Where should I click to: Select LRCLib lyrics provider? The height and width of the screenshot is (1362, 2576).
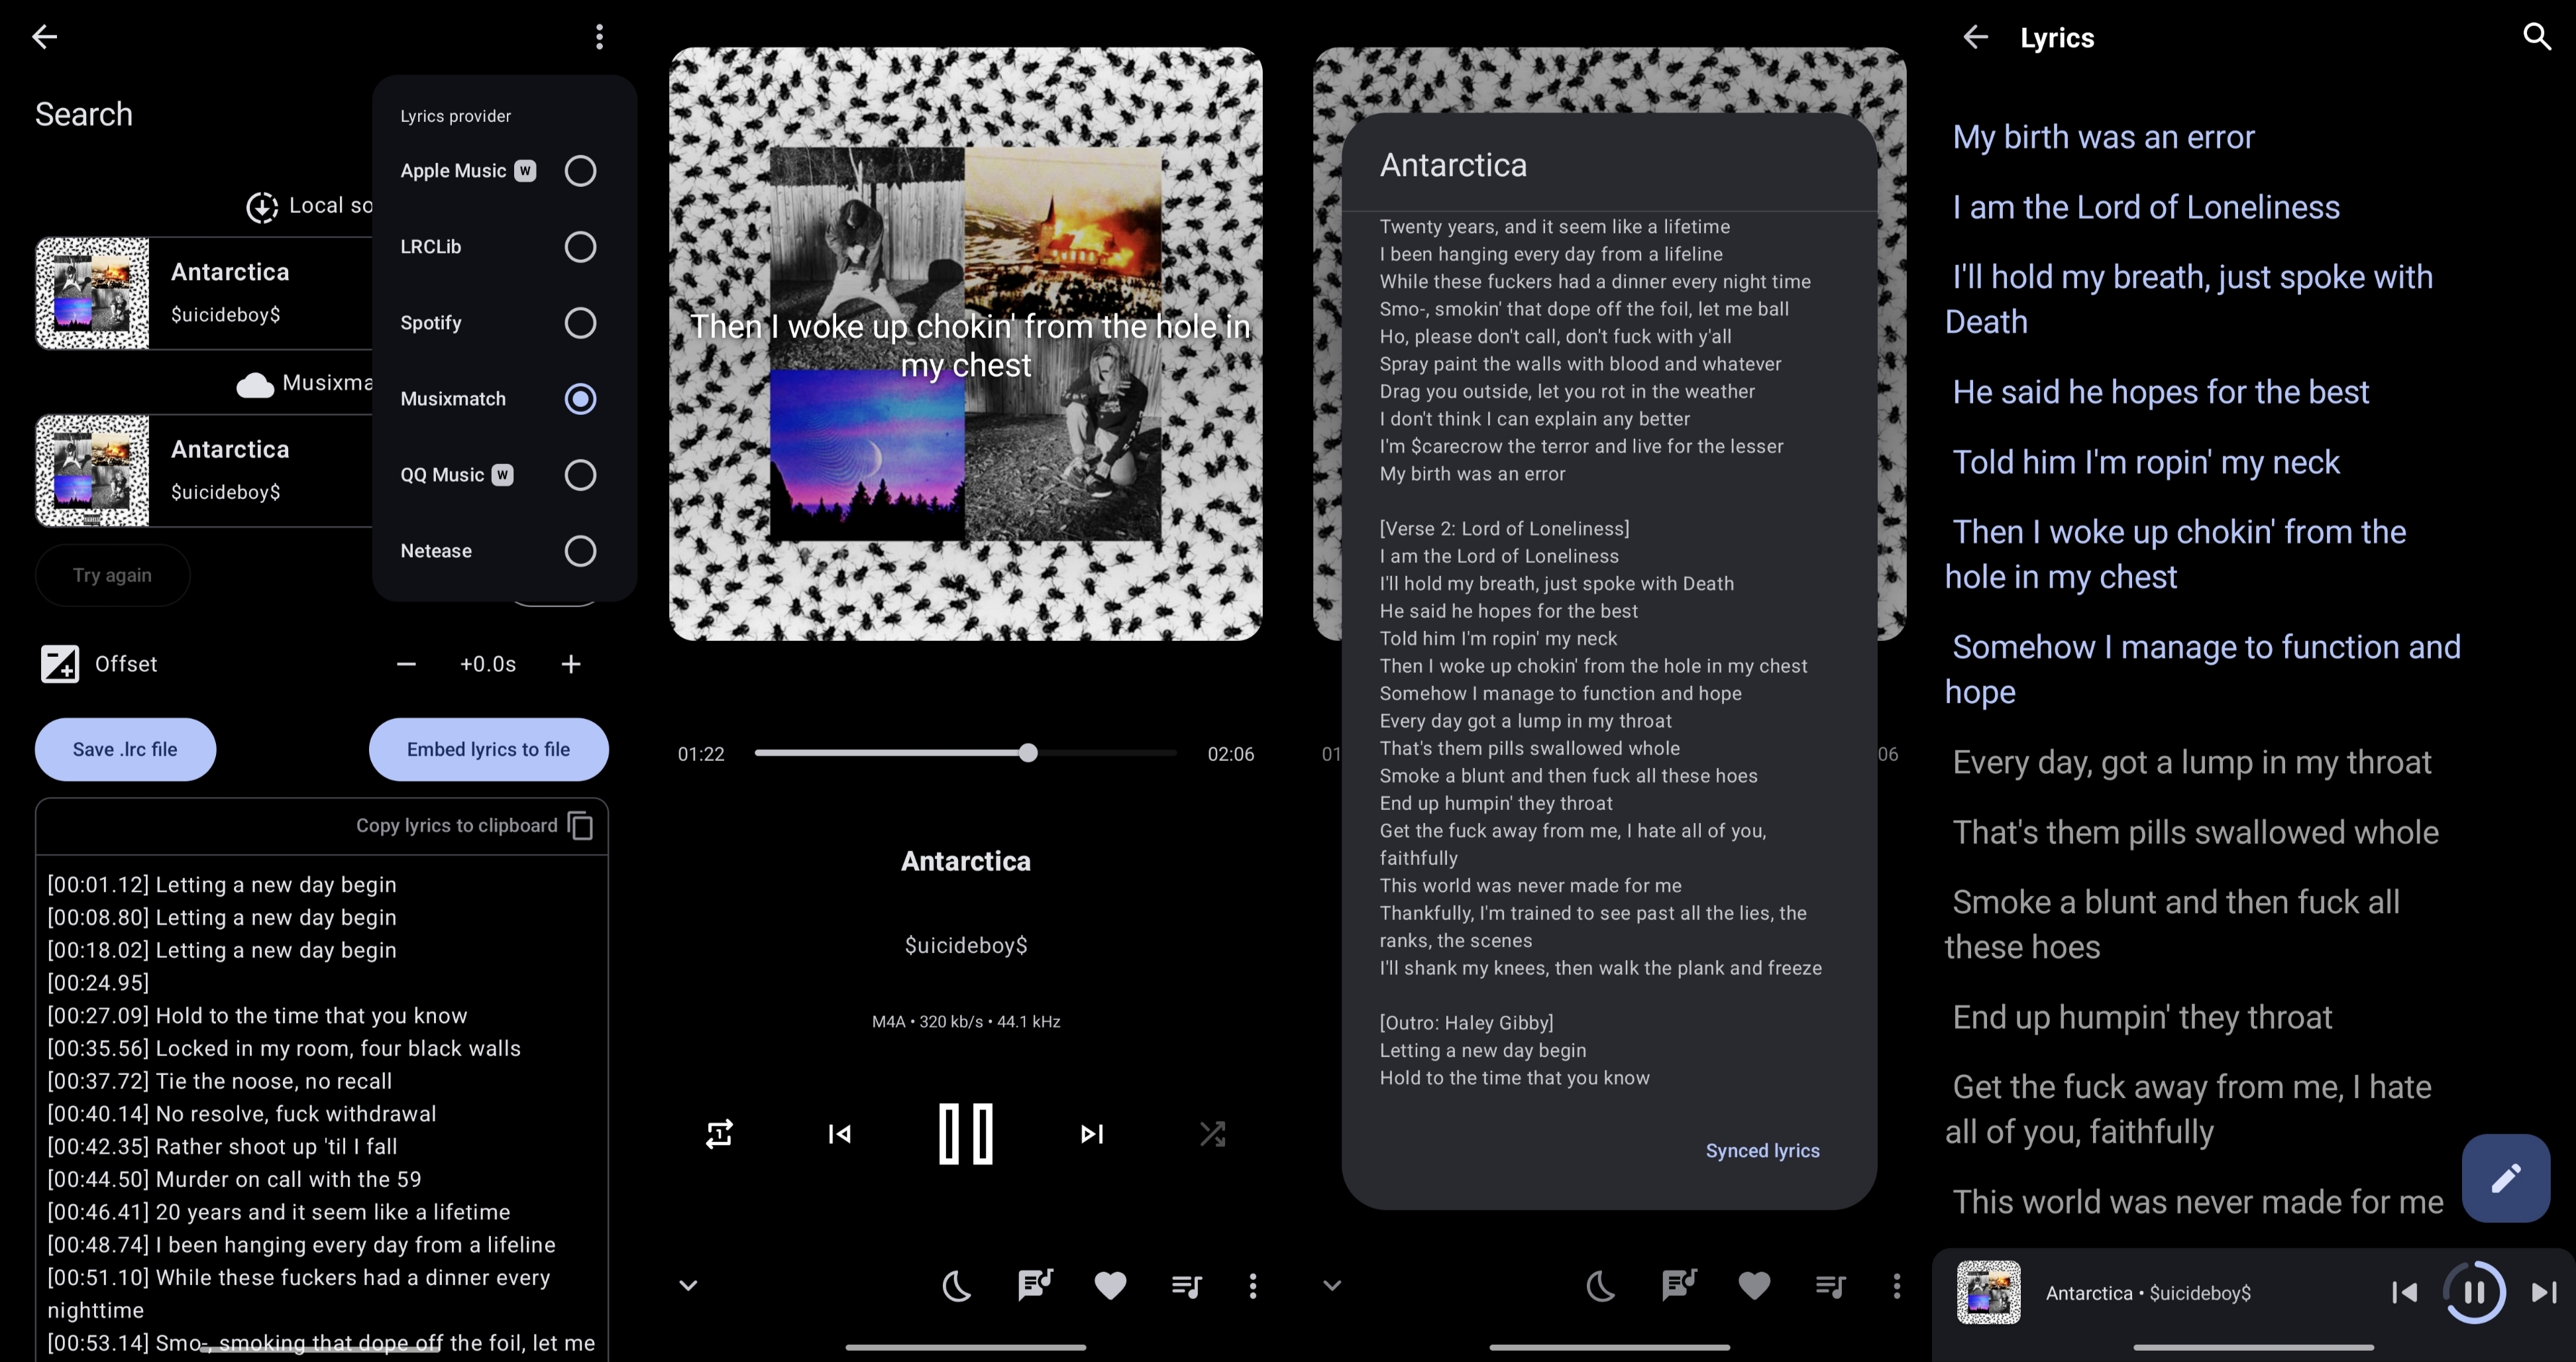click(580, 247)
